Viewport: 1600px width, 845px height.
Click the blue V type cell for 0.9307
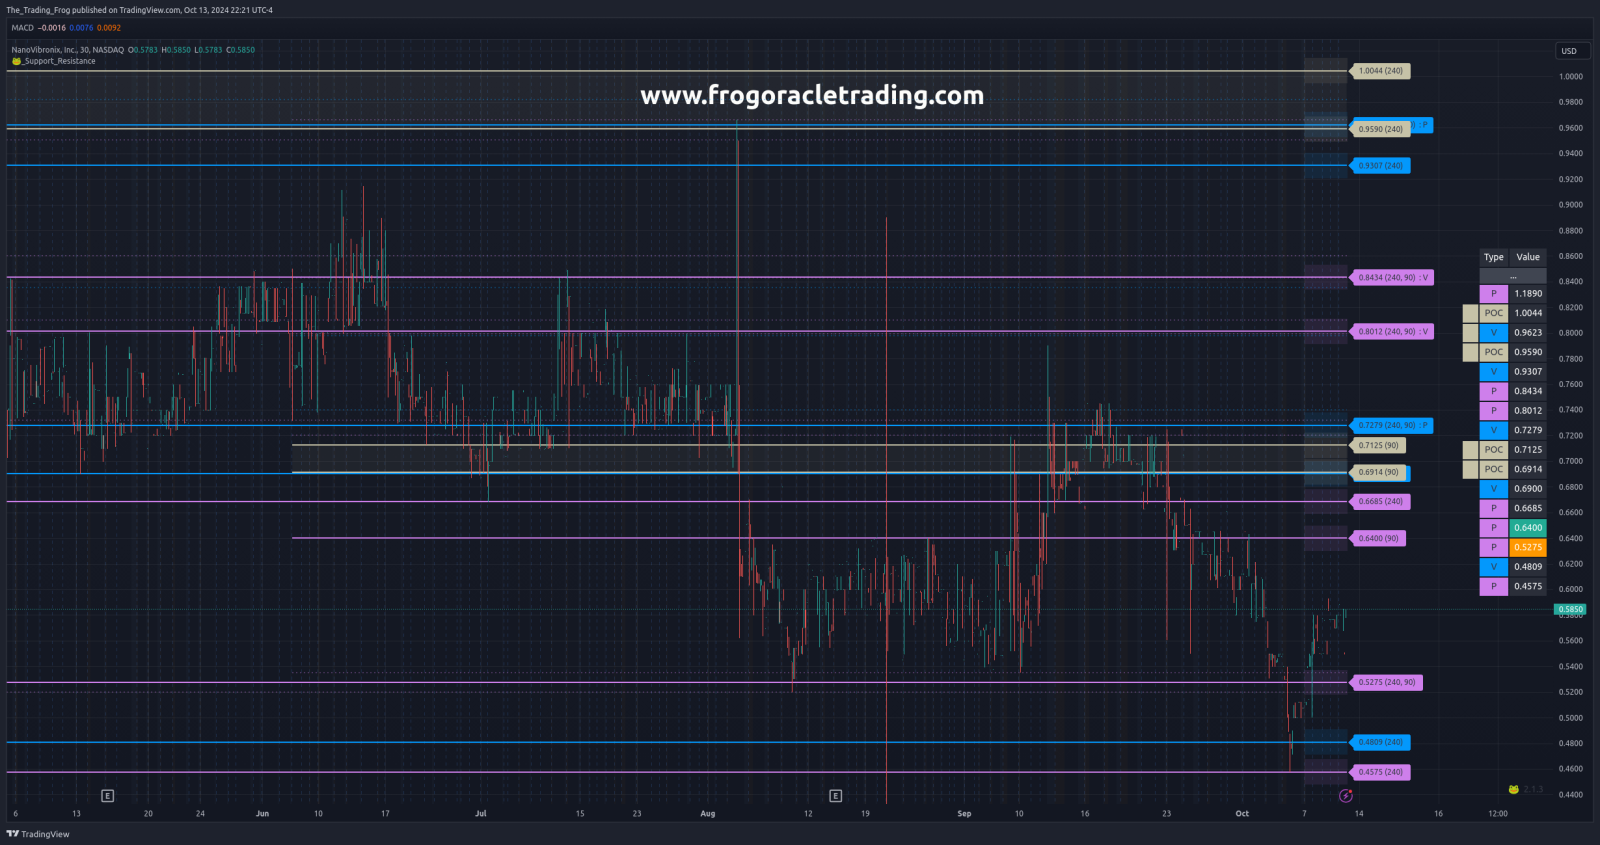1494,372
